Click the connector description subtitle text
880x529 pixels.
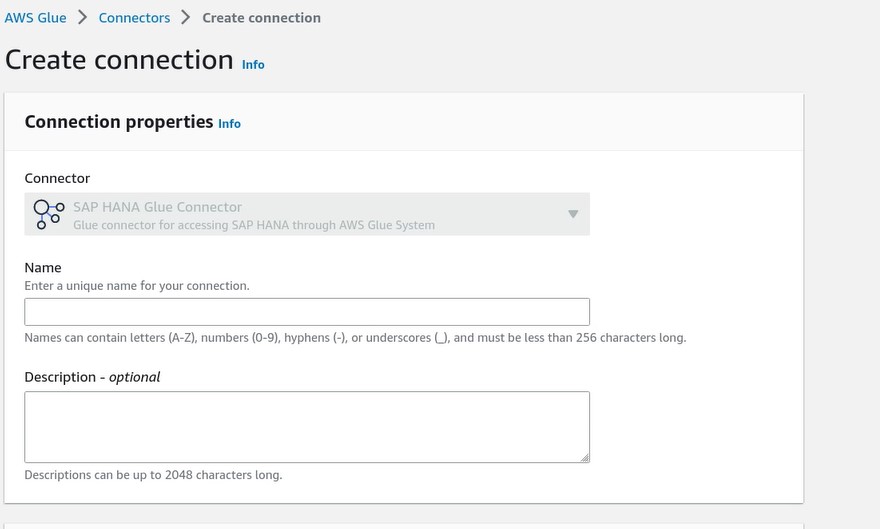[x=254, y=225]
